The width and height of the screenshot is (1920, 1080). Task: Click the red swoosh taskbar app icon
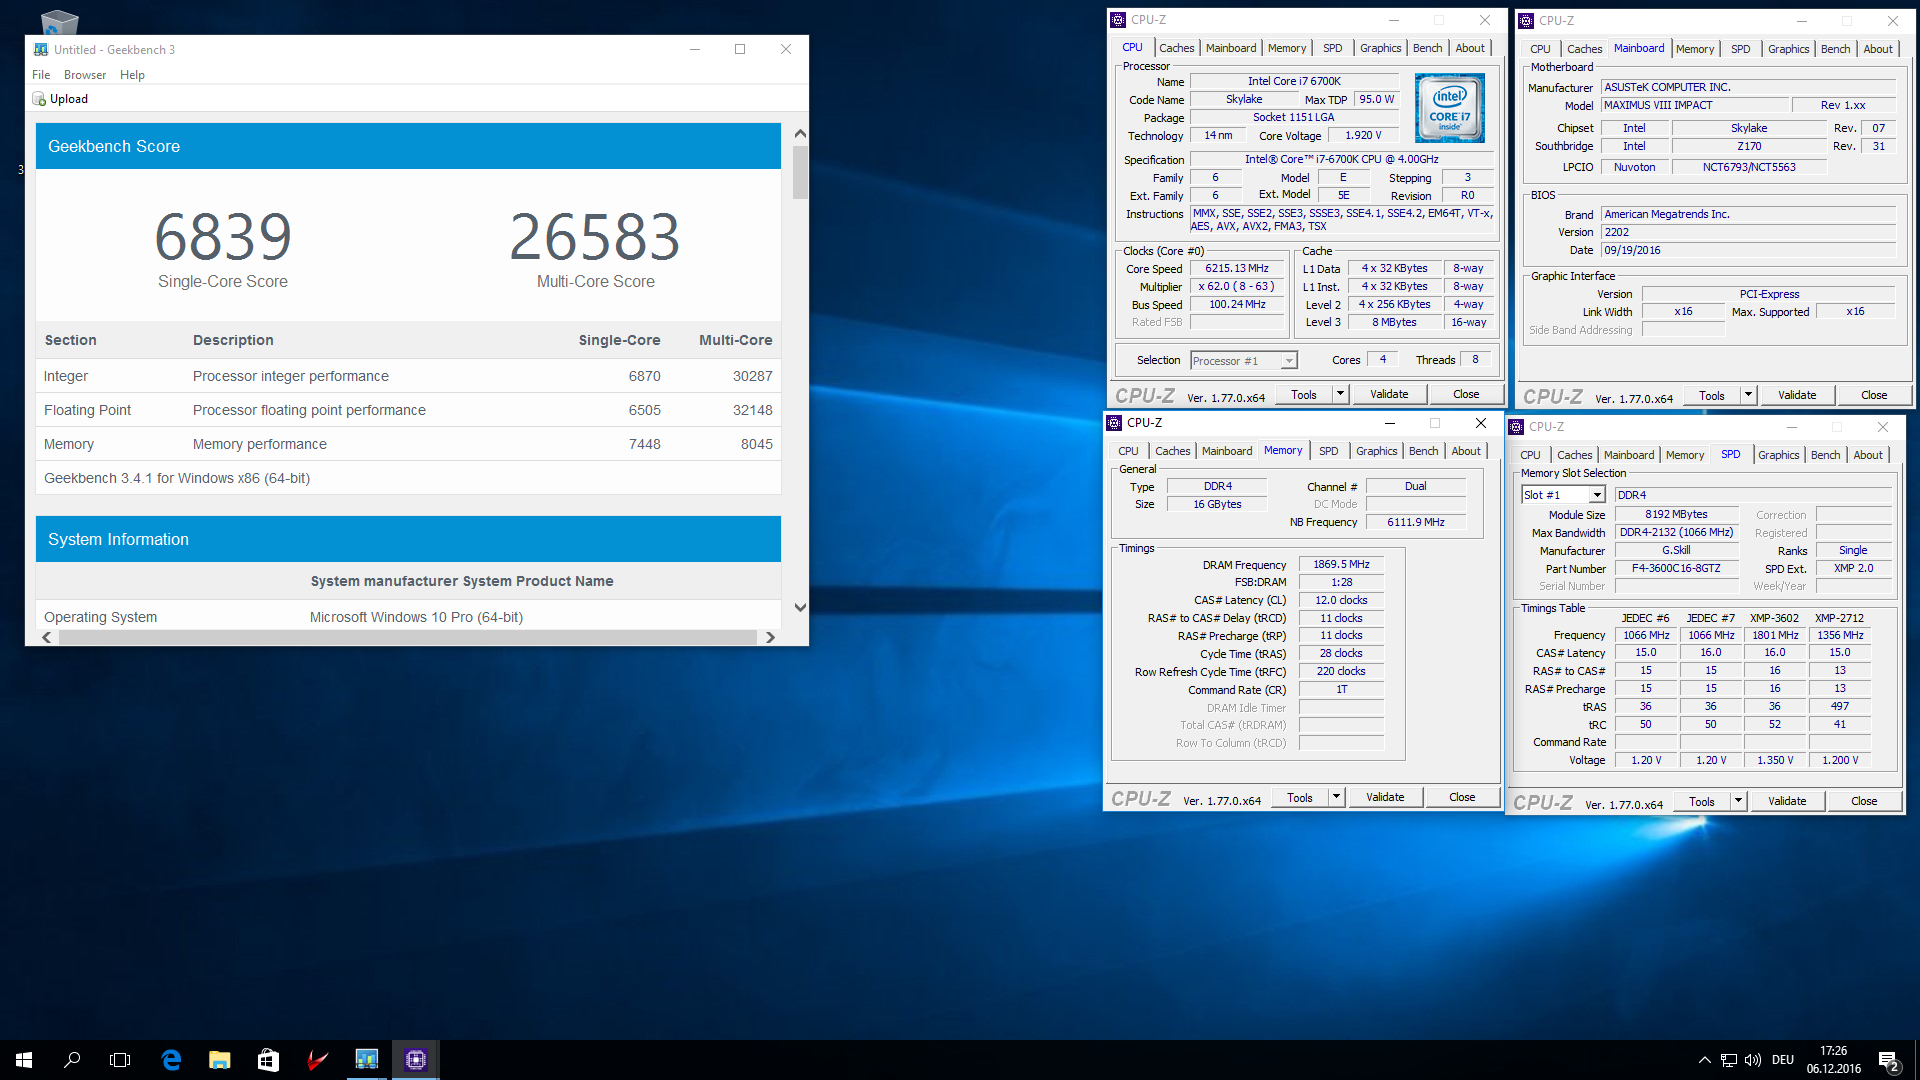pyautogui.click(x=317, y=1060)
